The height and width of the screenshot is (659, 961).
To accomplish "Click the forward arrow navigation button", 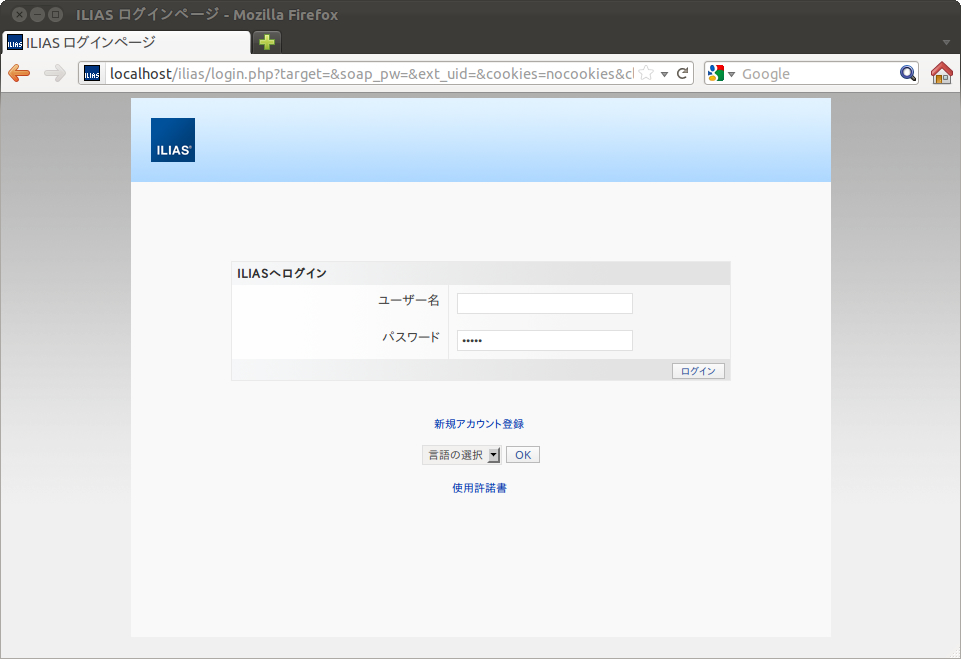I will click(x=55, y=73).
